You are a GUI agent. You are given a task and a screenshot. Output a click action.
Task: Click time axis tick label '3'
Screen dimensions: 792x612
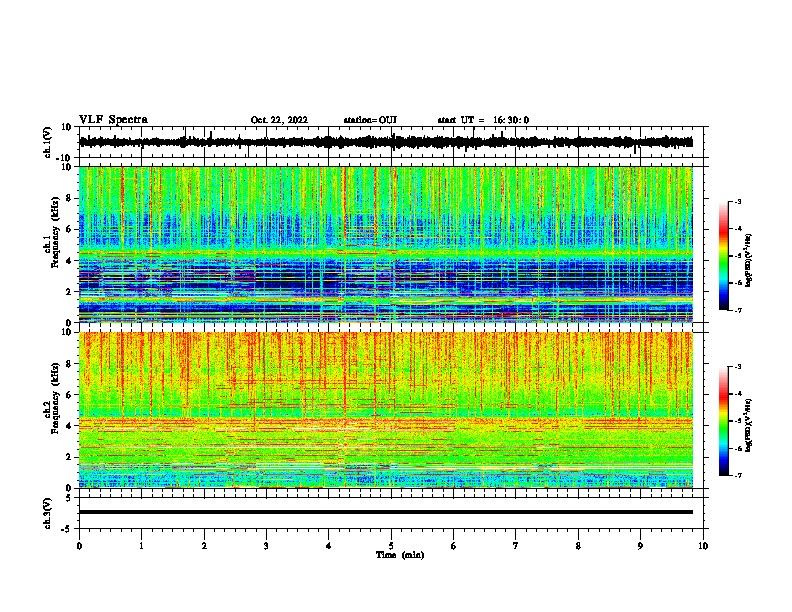pyautogui.click(x=266, y=546)
